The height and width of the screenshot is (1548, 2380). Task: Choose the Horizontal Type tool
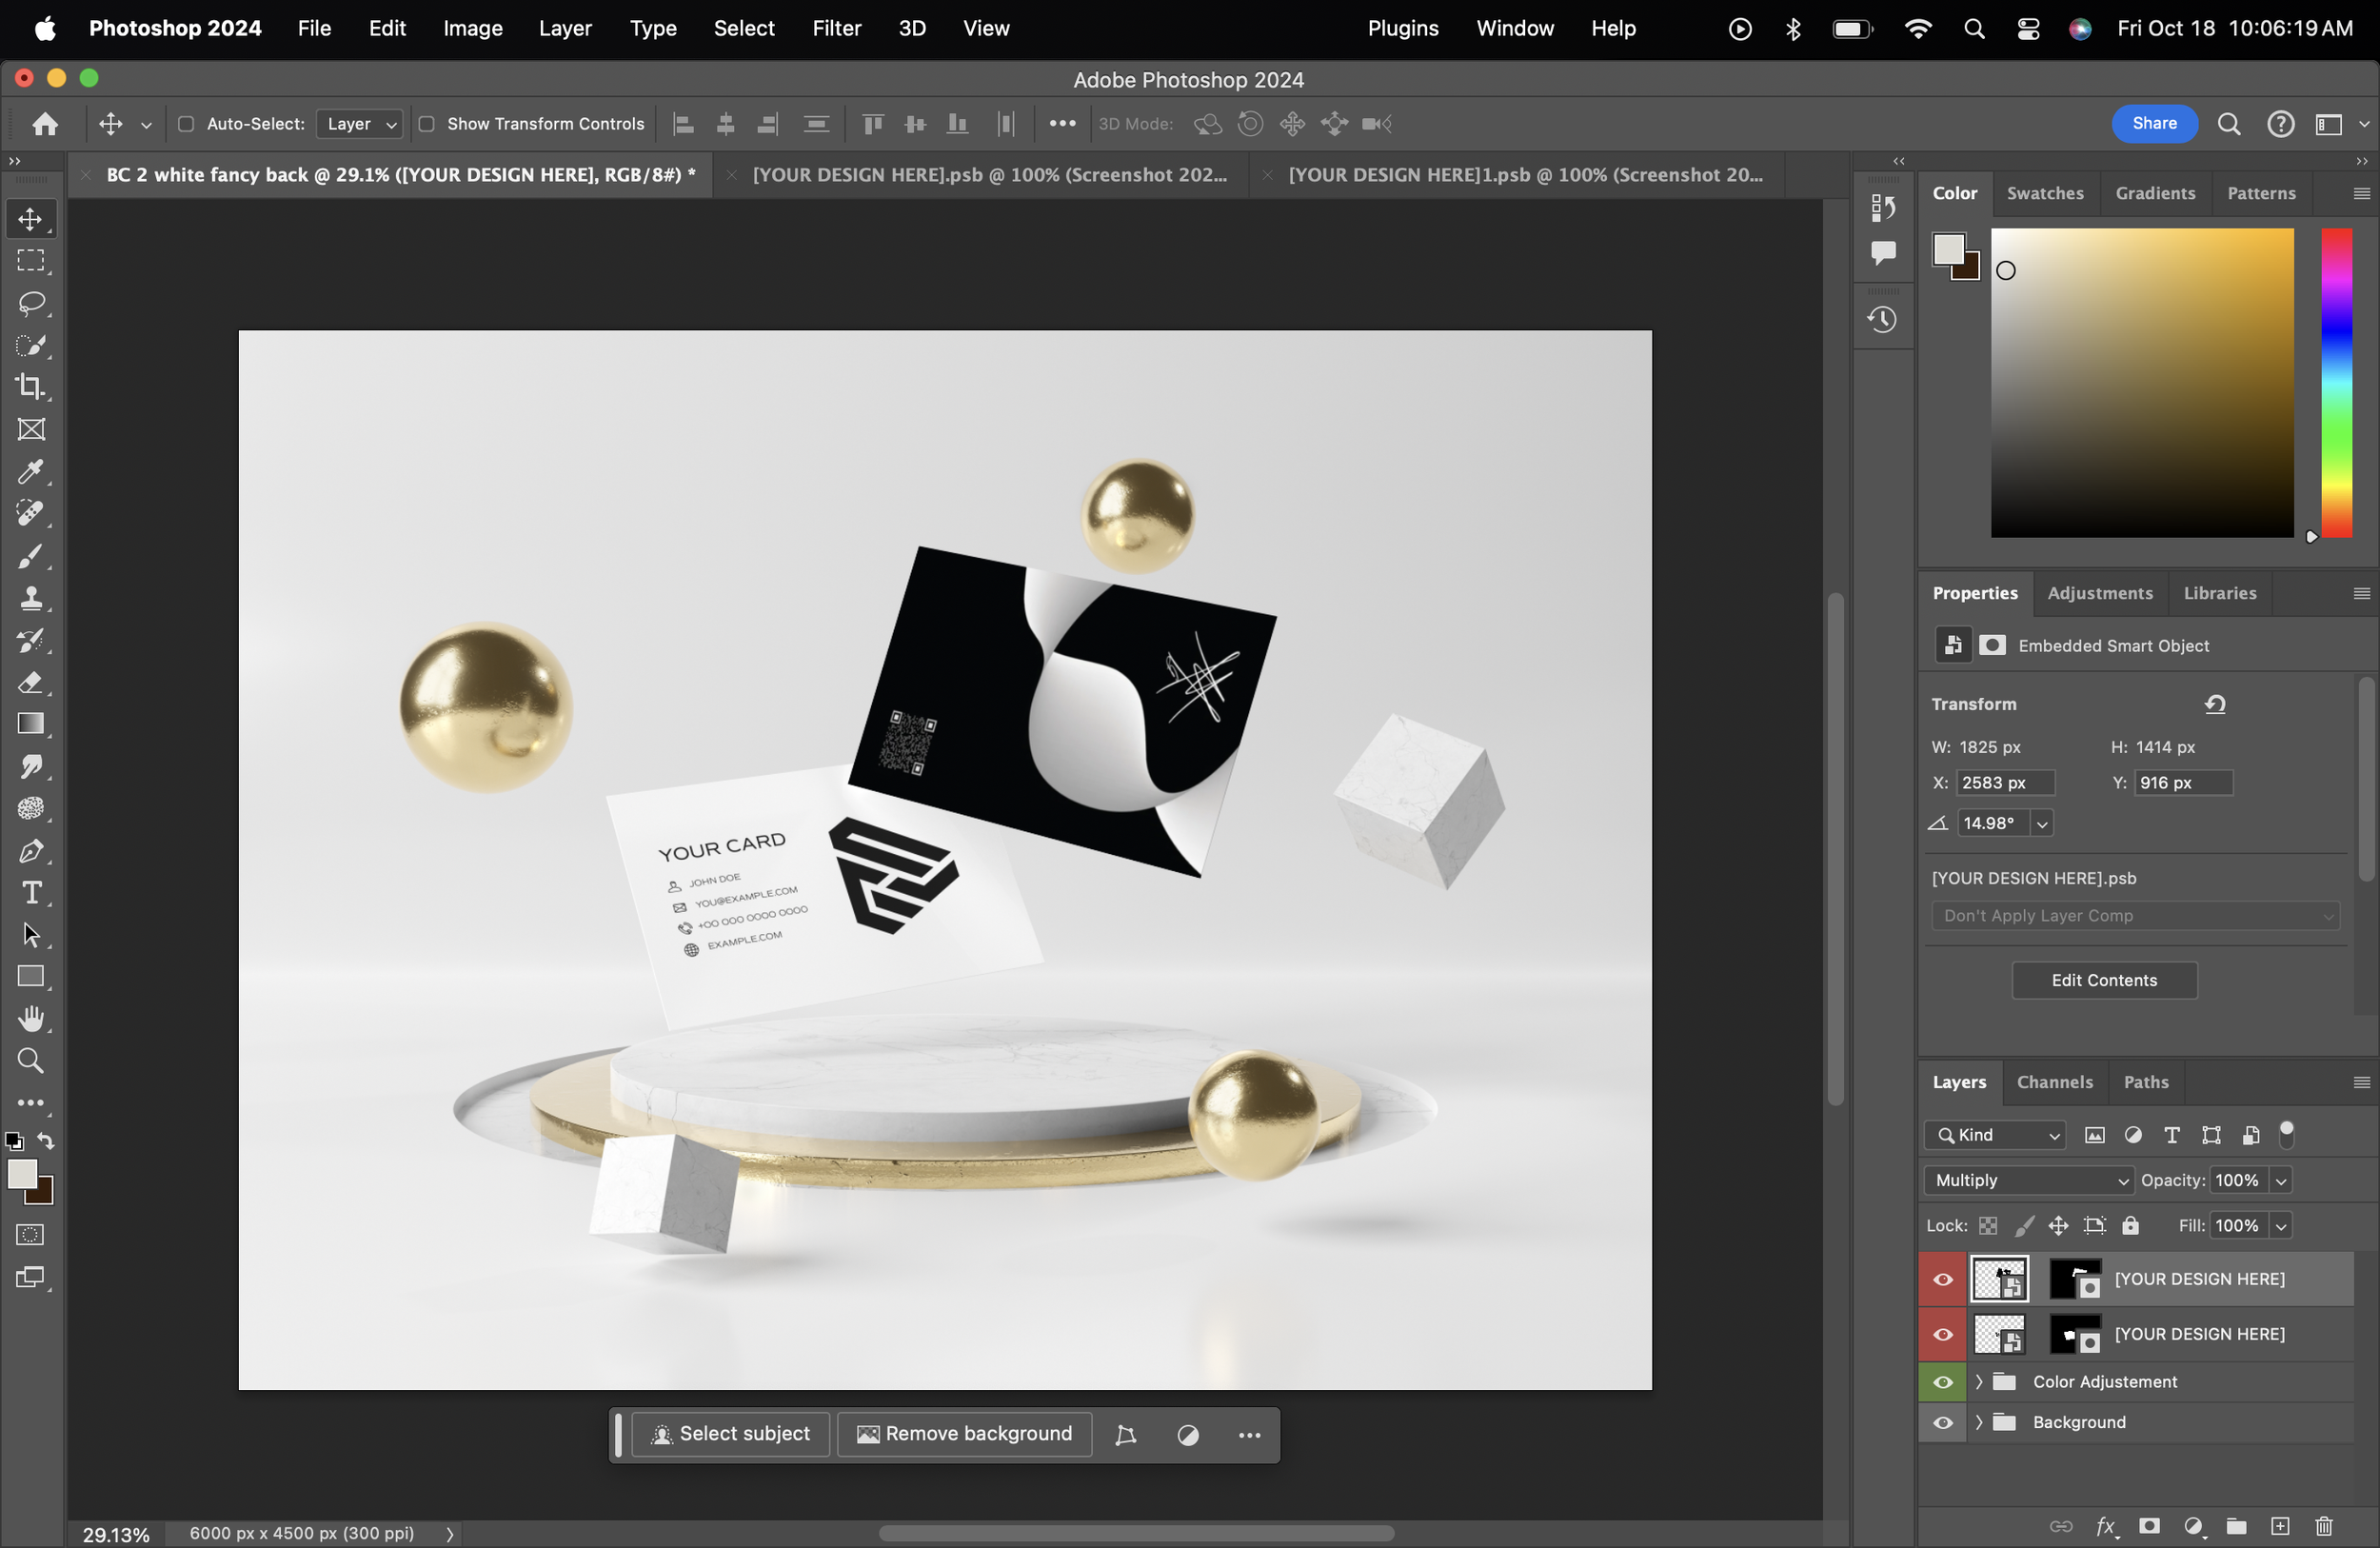(31, 892)
